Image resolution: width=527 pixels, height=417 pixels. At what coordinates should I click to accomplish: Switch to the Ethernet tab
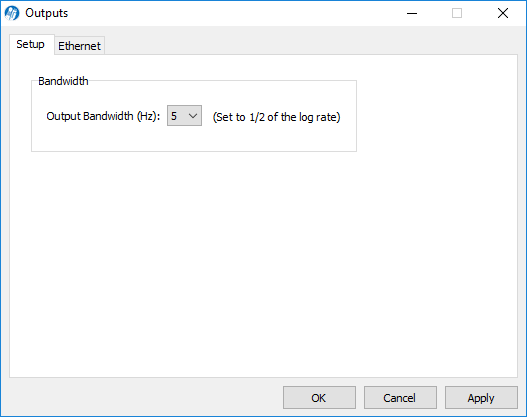(x=79, y=46)
